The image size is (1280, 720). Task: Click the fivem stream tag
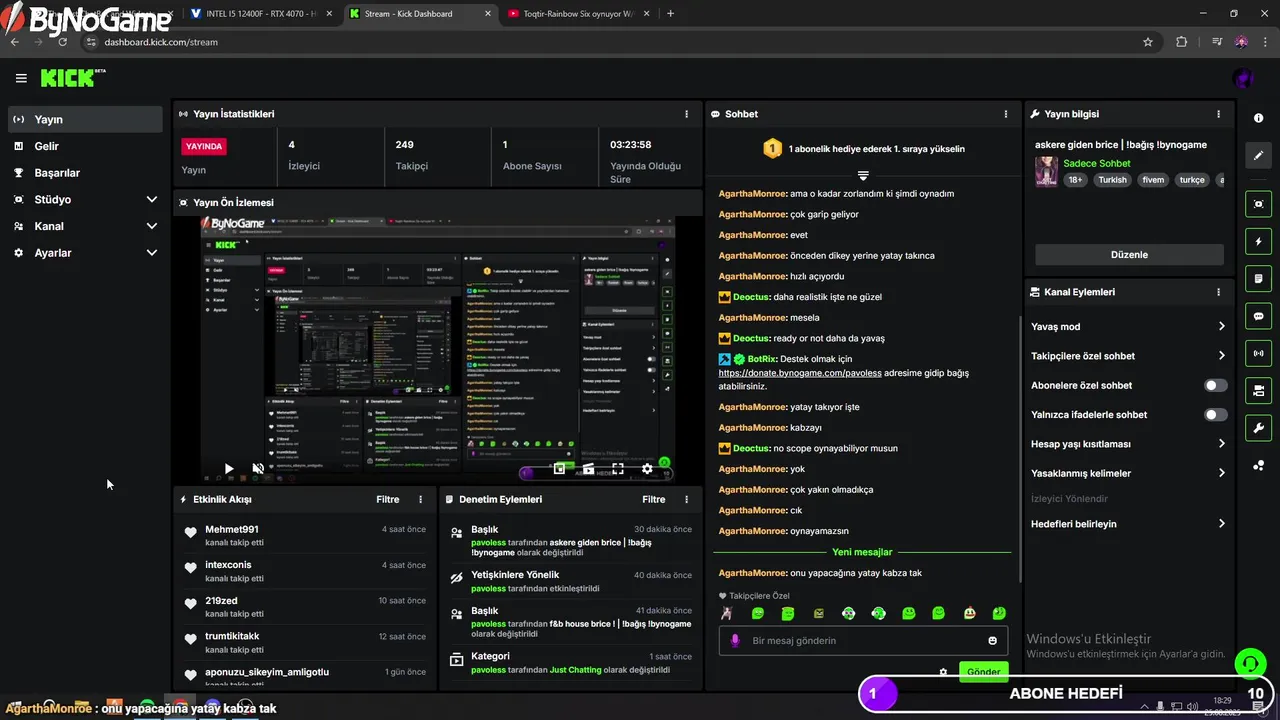[x=1153, y=180]
